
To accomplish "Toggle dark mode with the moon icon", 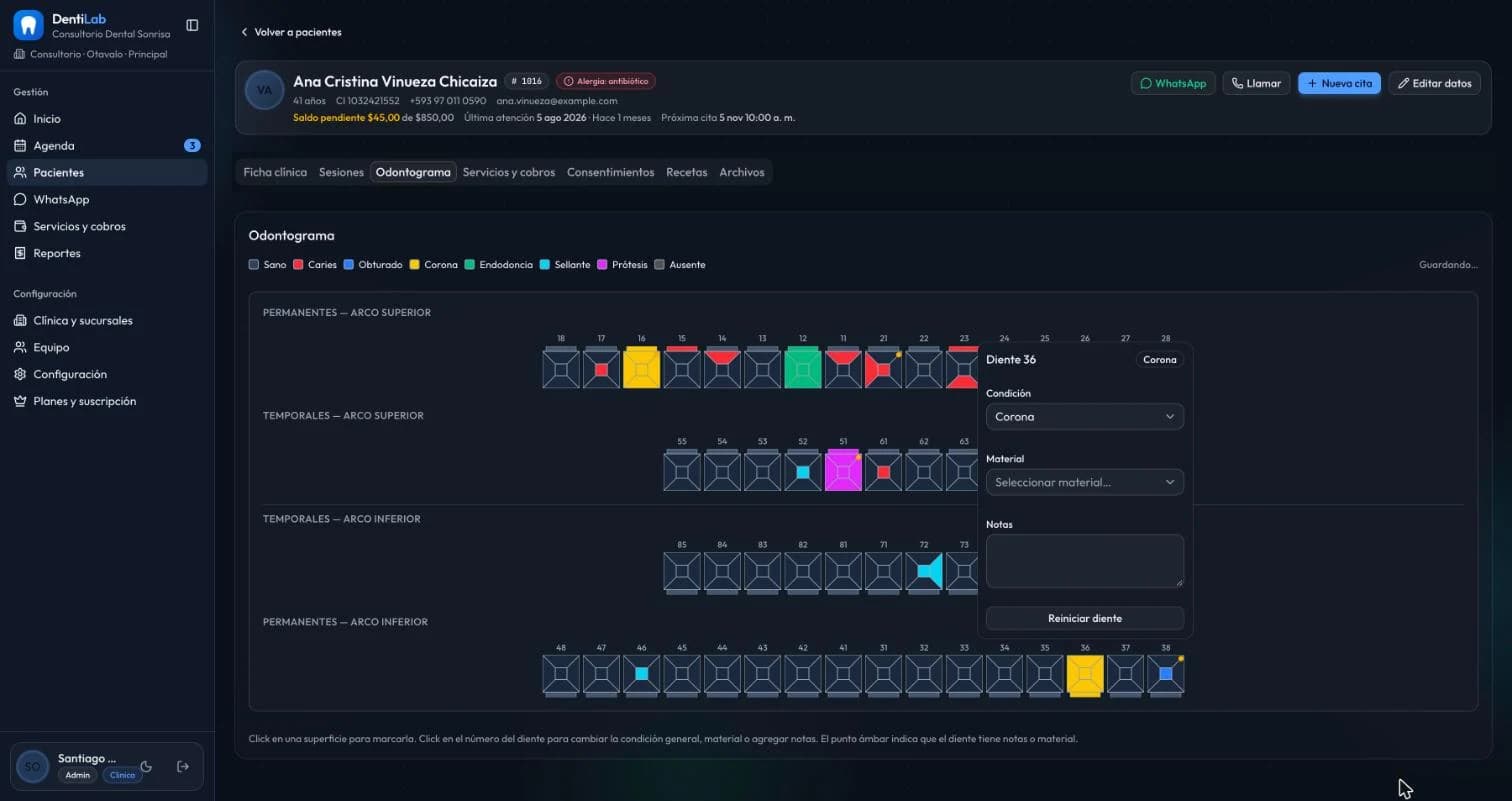I will [146, 767].
